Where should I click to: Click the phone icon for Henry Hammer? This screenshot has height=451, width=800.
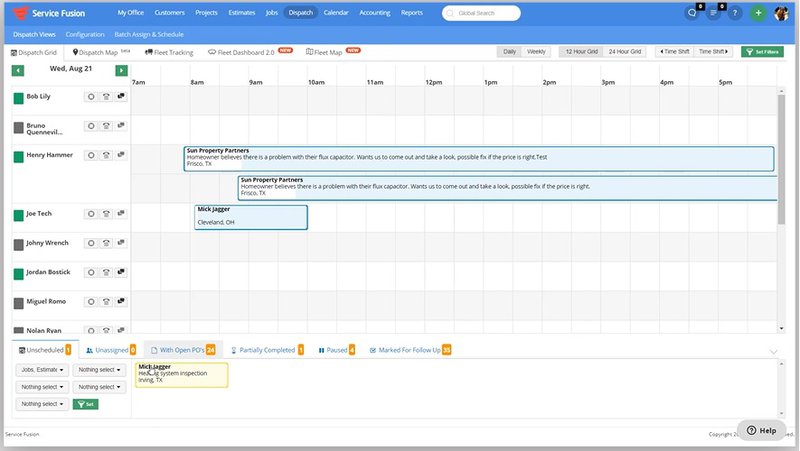[x=106, y=155]
